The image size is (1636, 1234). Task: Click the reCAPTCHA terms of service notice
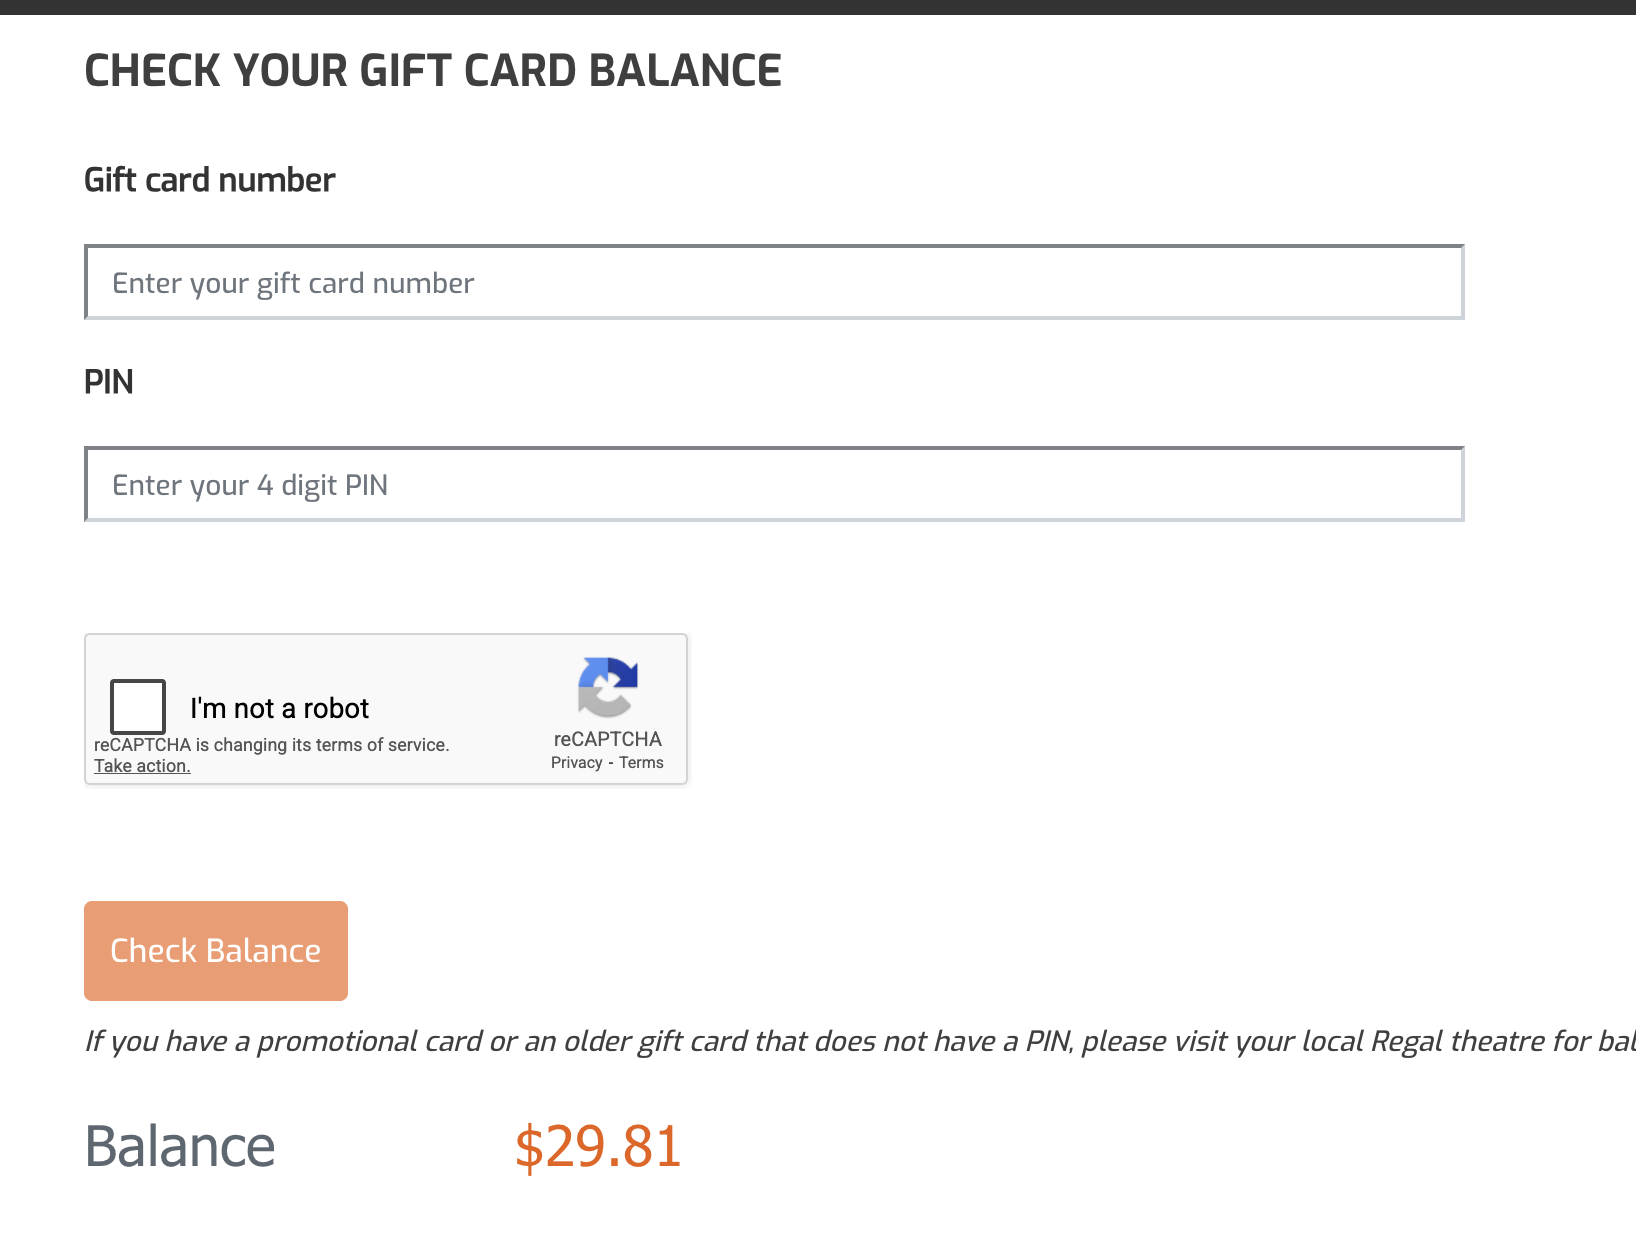pyautogui.click(x=271, y=745)
